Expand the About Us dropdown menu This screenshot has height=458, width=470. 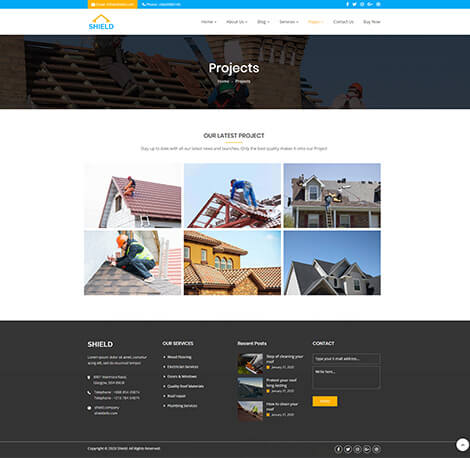coord(237,22)
